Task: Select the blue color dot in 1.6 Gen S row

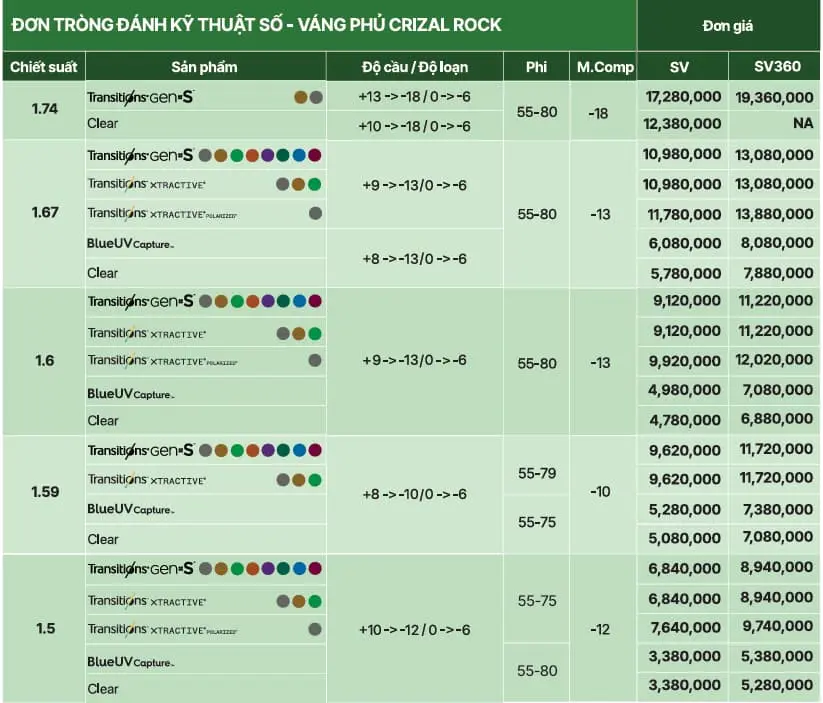Action: 299,301
